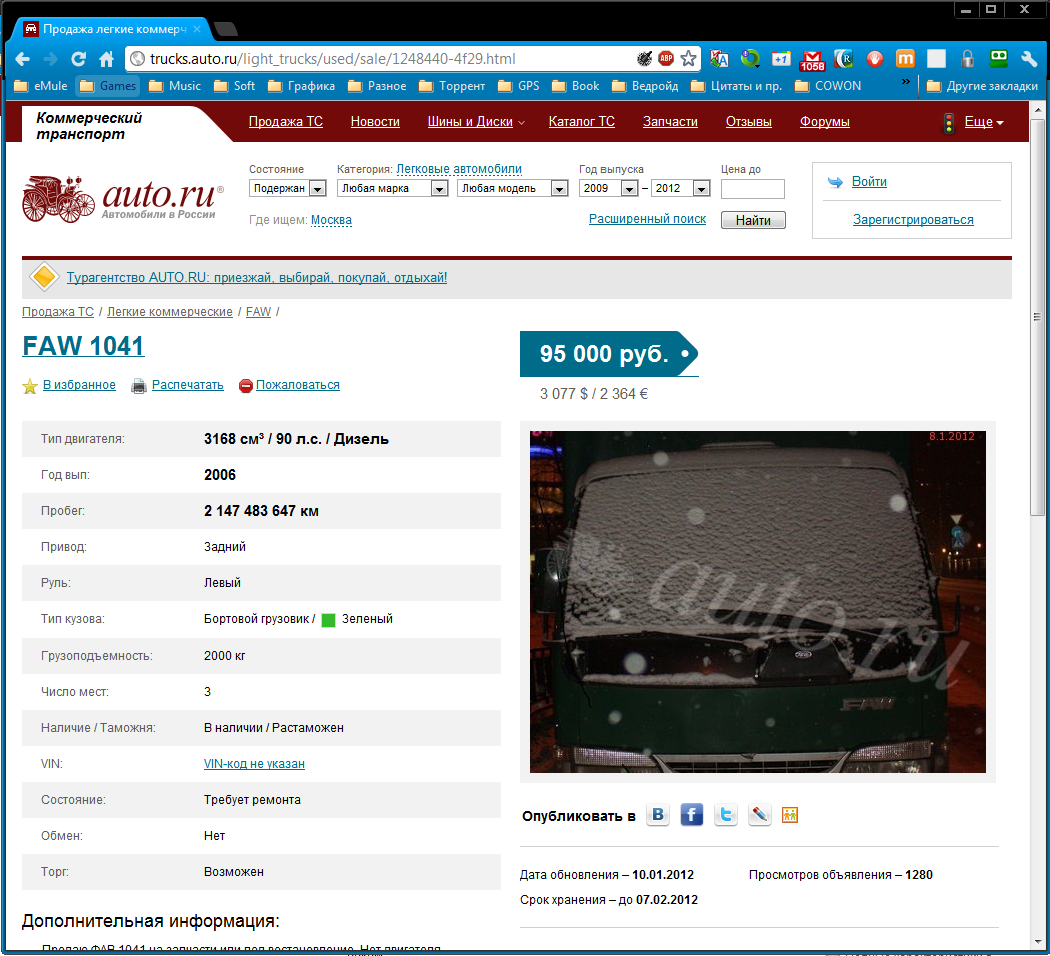
Task: Open the Новости menu item
Action: pyautogui.click(x=375, y=122)
